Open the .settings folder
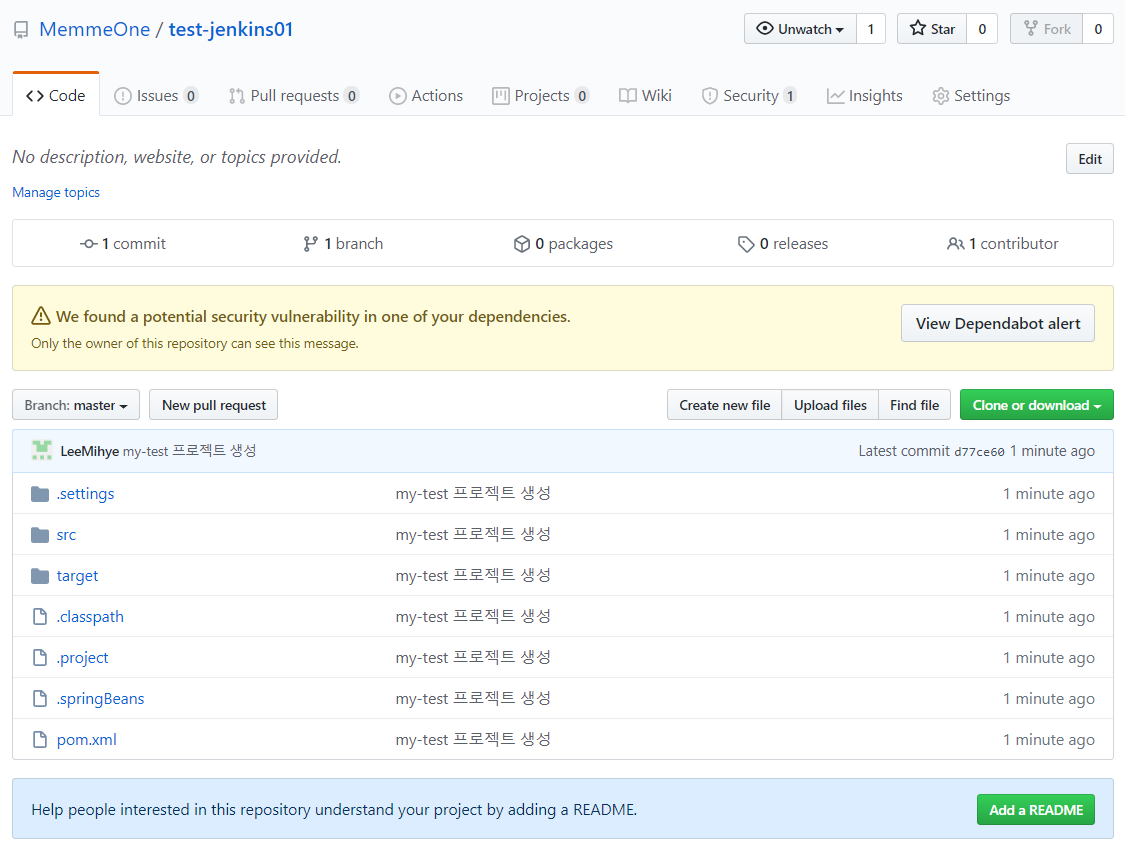Screen dimensions: 1125x848 tap(85, 494)
